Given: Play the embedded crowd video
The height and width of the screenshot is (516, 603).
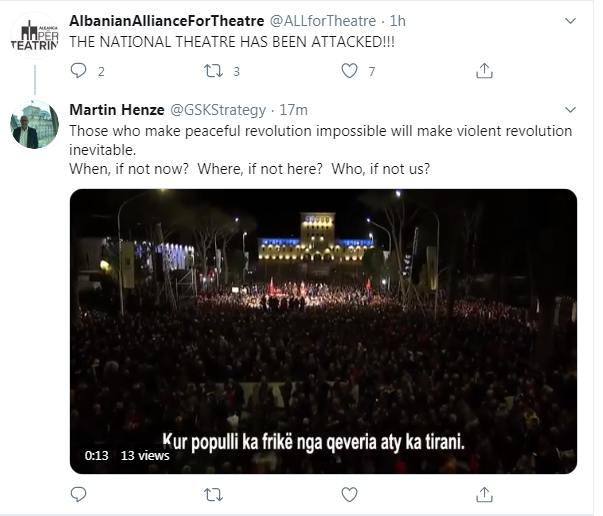Looking at the screenshot, I should (322, 330).
